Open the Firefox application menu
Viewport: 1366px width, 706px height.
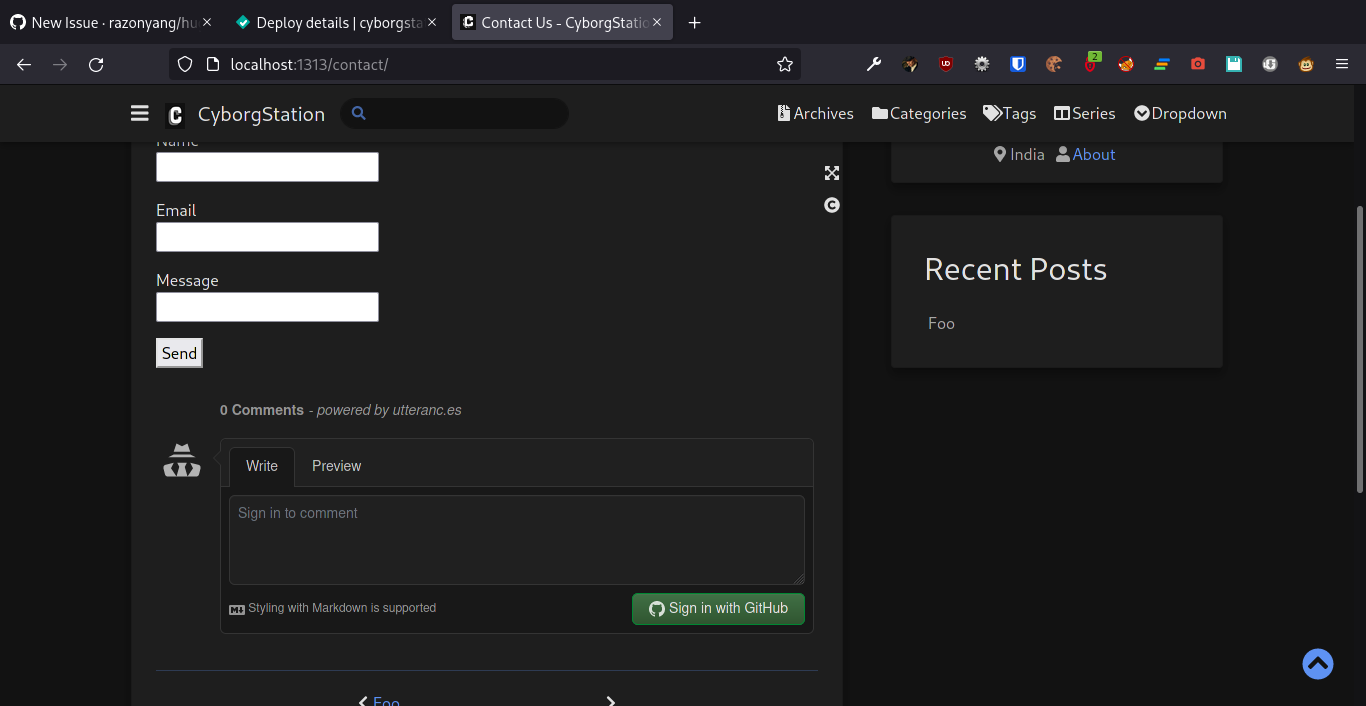[1342, 64]
